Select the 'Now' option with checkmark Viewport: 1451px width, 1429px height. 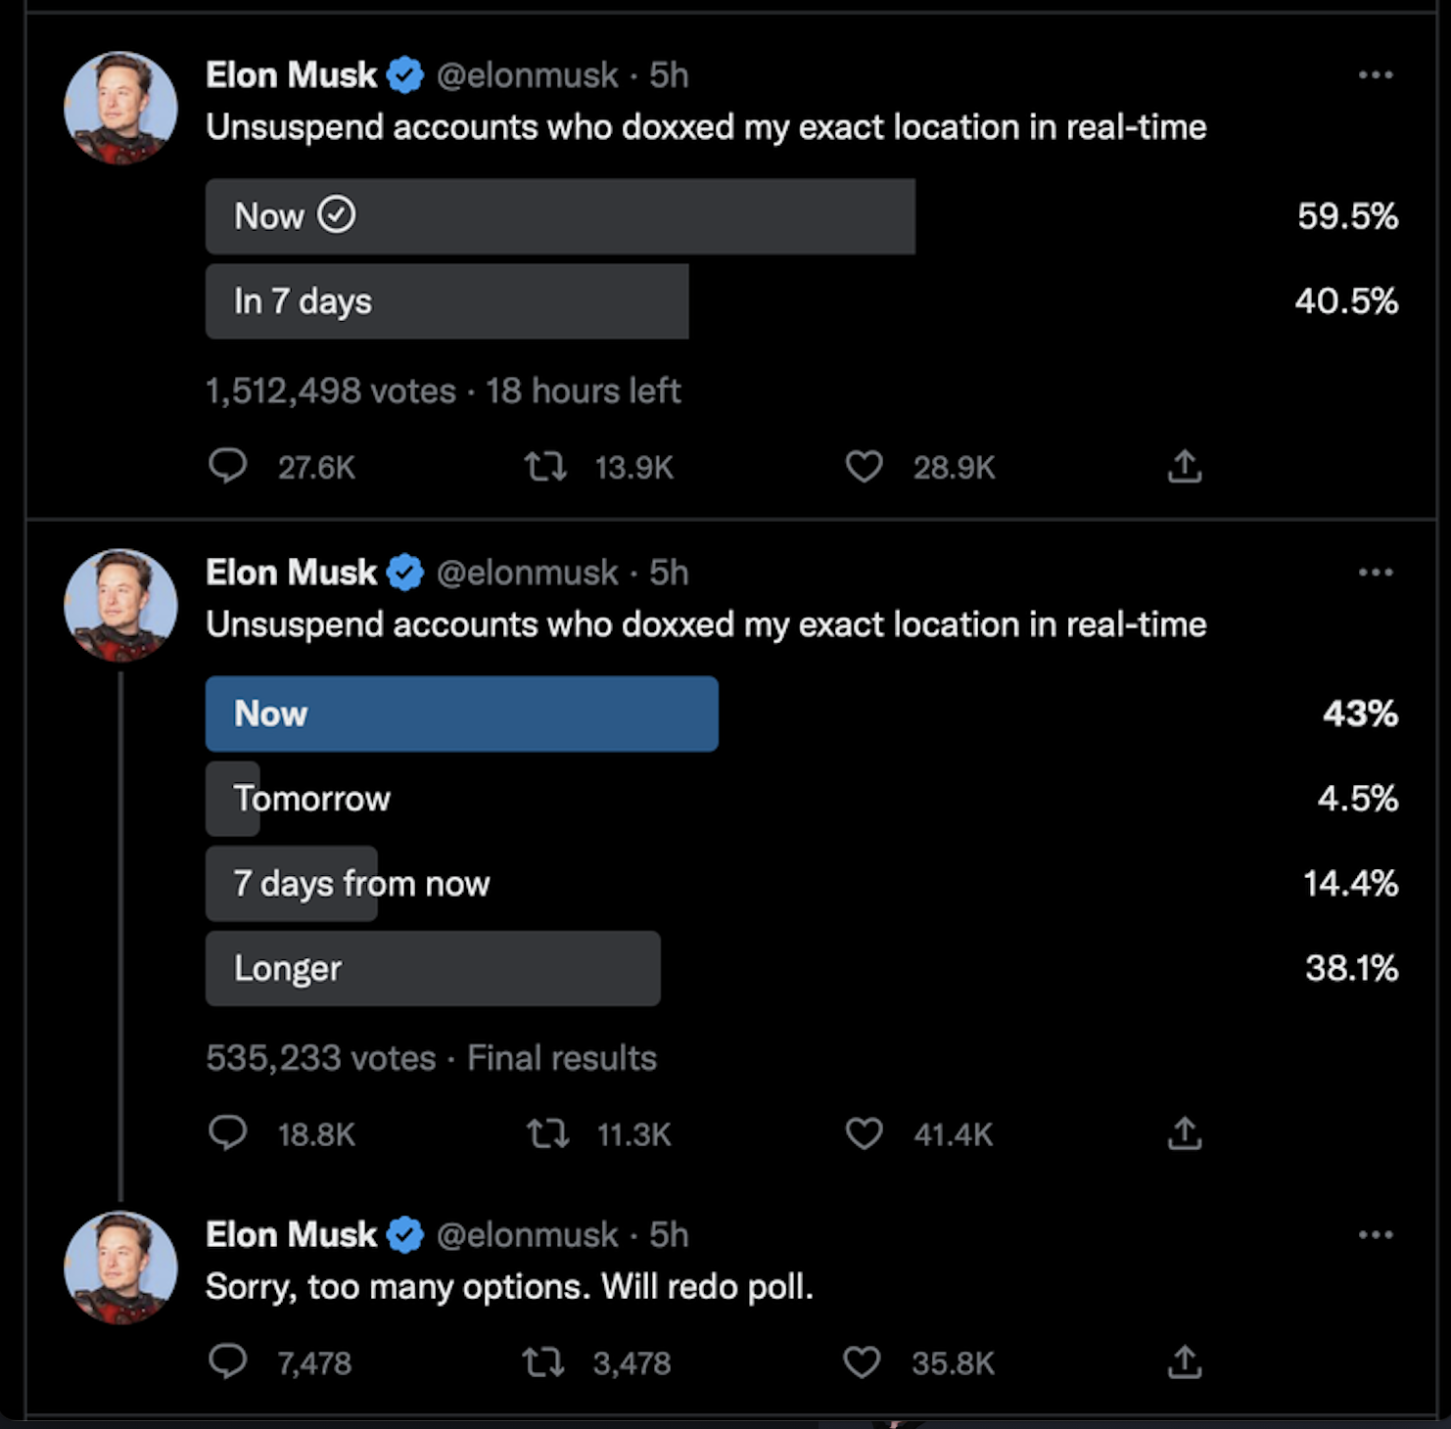click(x=560, y=216)
